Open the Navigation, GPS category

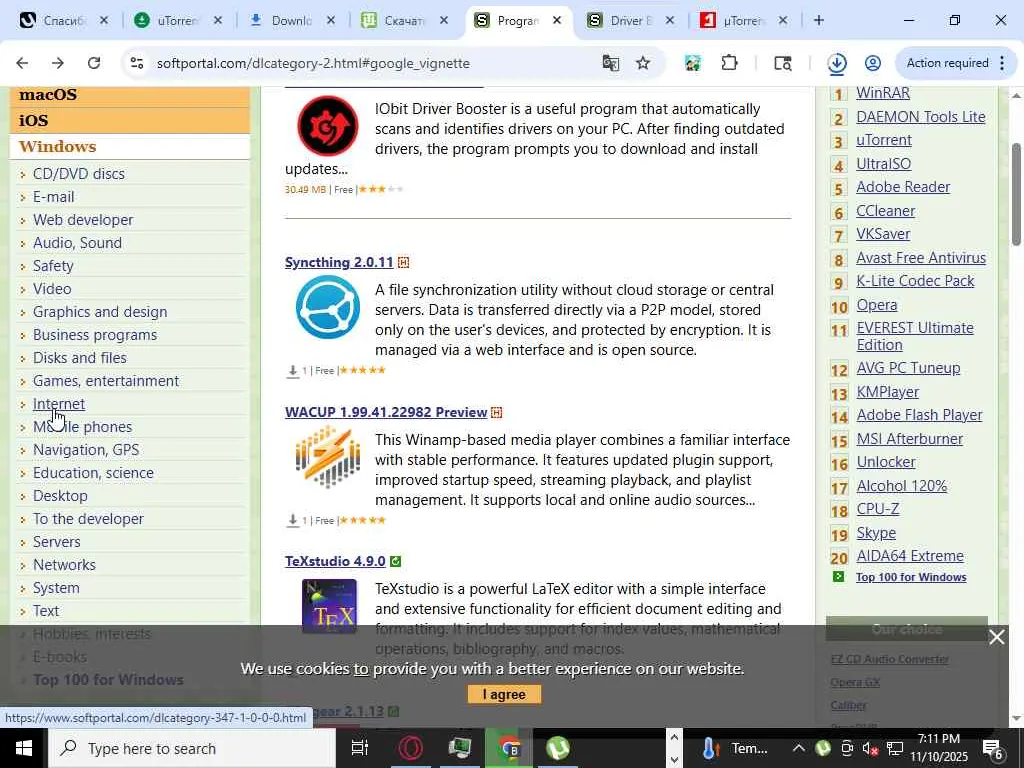(x=86, y=450)
